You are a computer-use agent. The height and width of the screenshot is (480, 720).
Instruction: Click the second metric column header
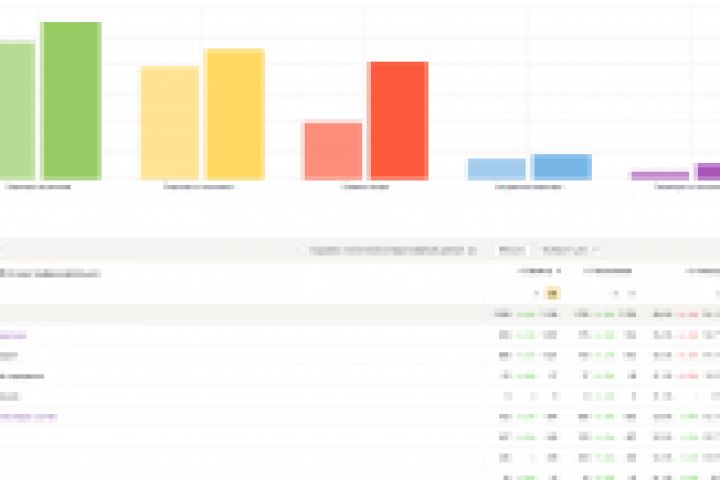[x=607, y=271]
